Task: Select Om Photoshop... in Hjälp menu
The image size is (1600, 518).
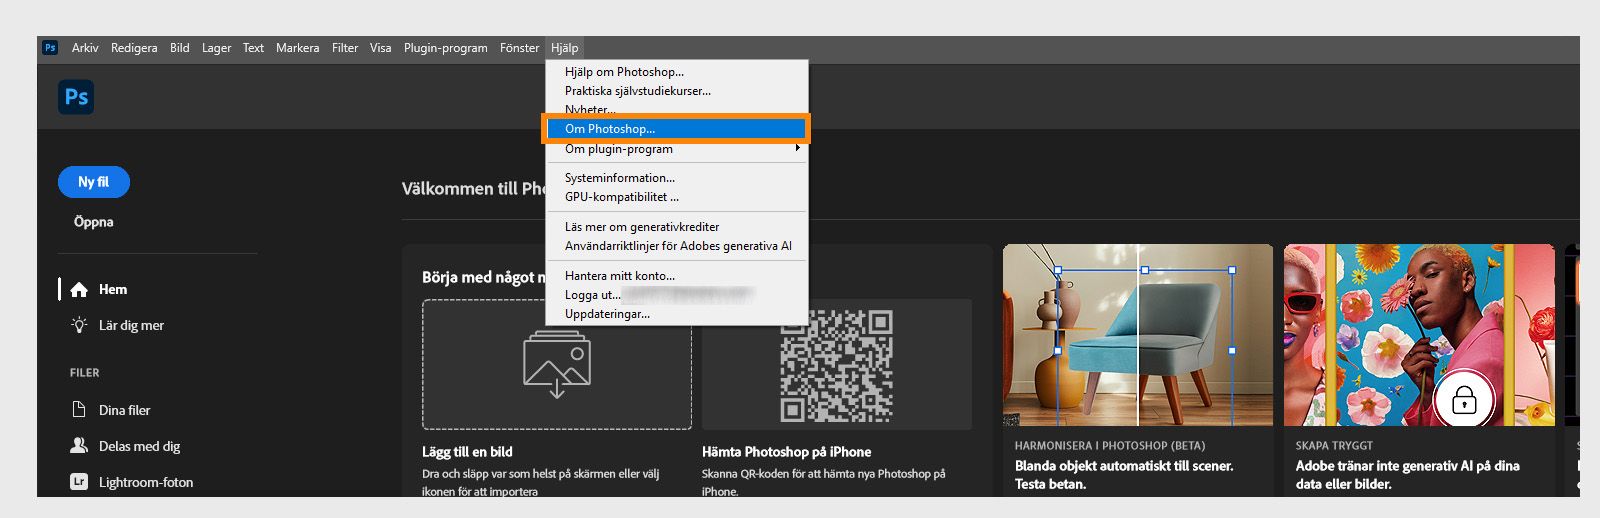Action: (x=677, y=129)
